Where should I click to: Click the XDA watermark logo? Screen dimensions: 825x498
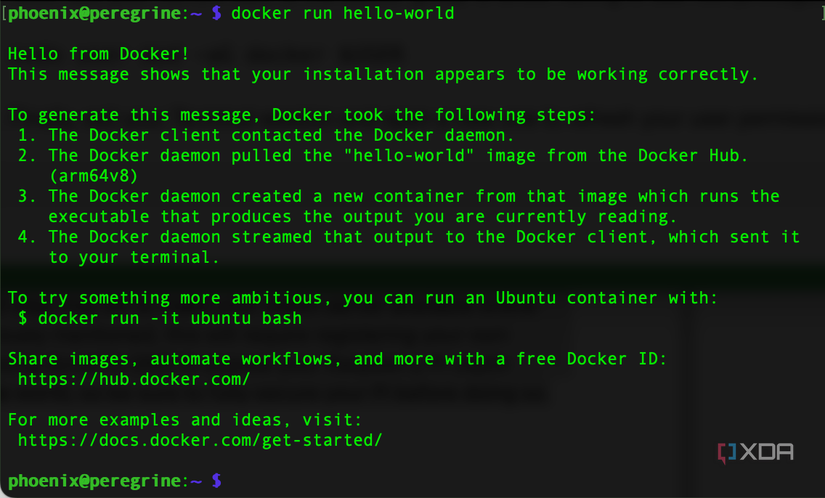pos(756,452)
